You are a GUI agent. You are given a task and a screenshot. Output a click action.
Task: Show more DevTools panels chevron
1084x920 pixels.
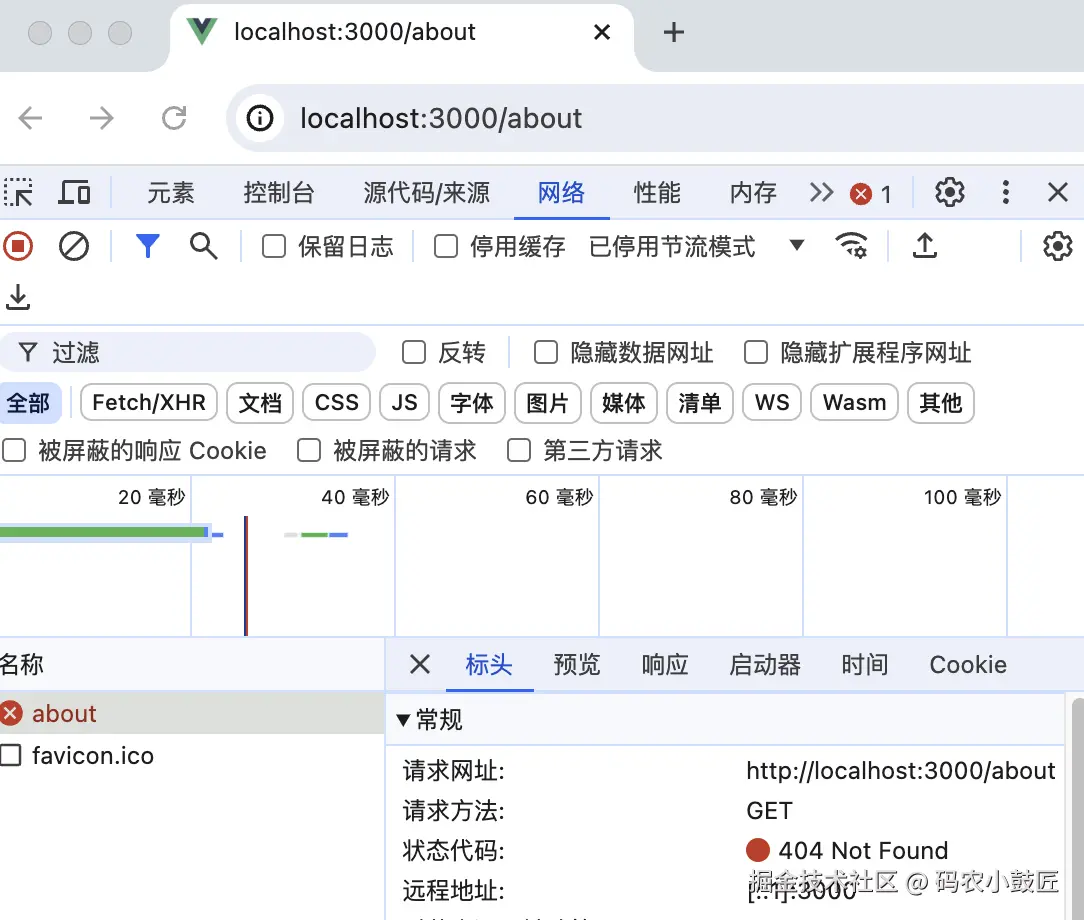821,192
